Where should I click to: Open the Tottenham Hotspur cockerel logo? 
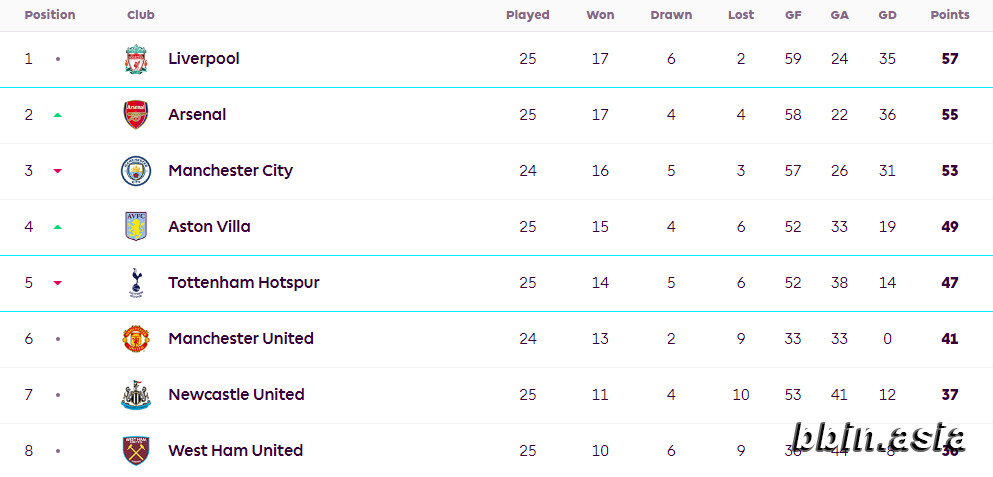click(x=136, y=283)
